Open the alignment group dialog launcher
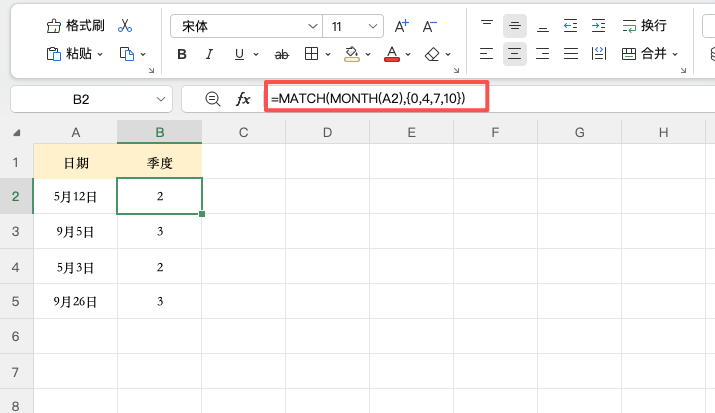 tap(683, 70)
